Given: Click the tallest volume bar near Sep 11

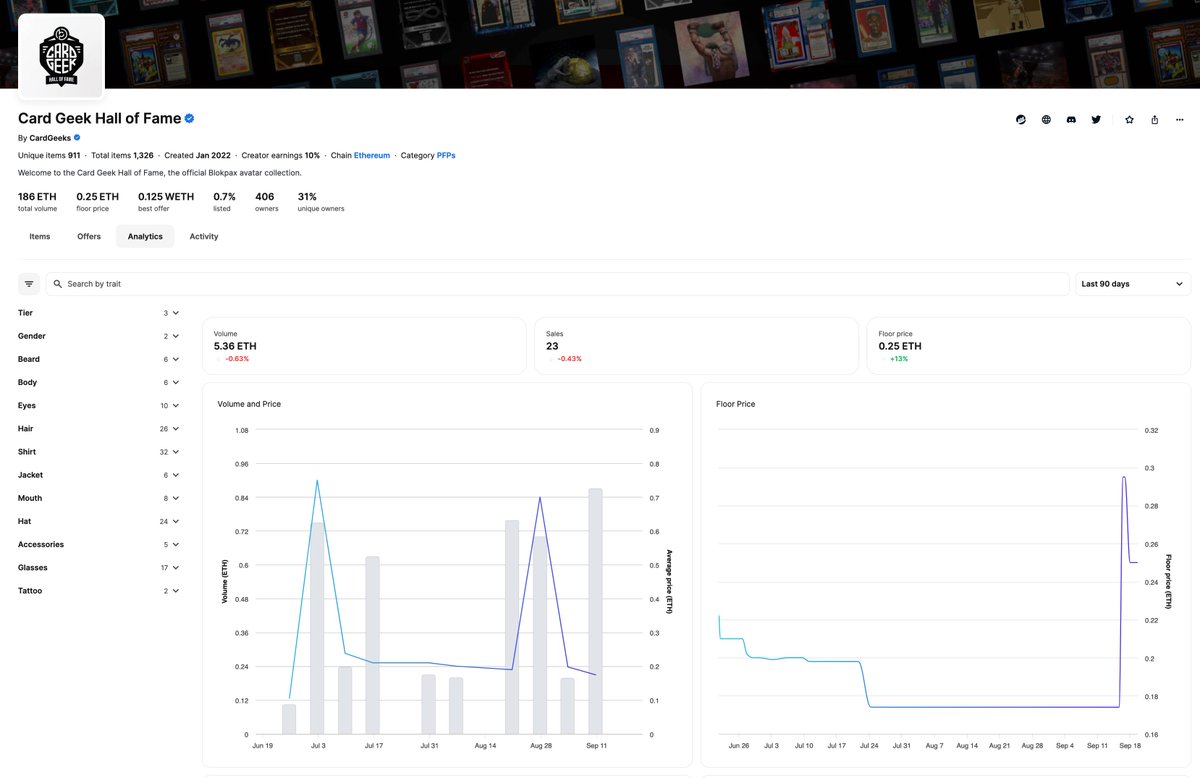Looking at the screenshot, I should (595, 611).
